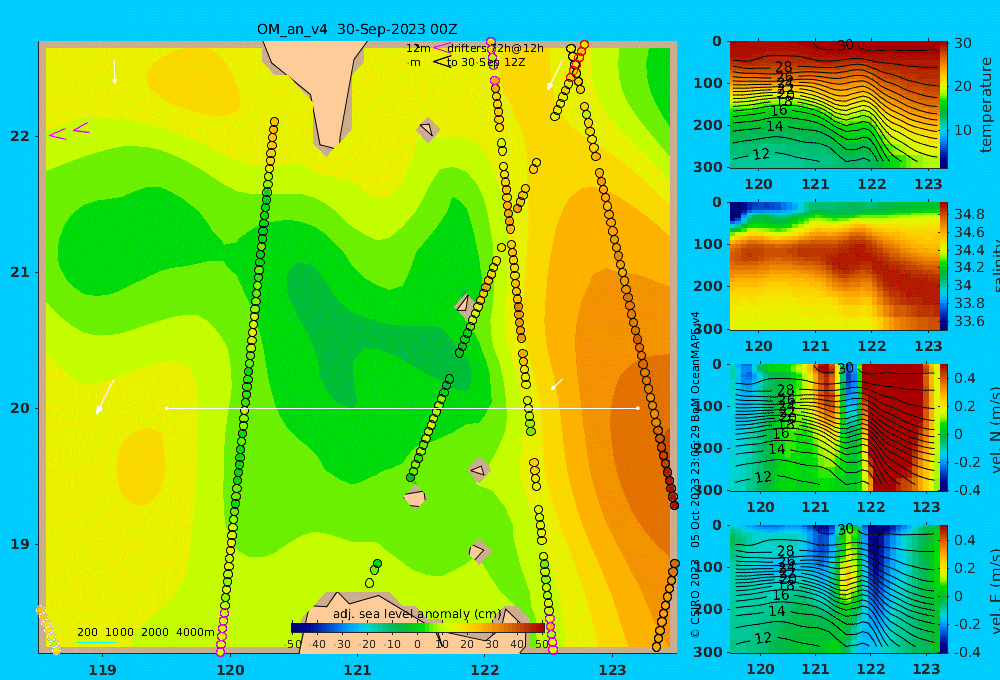Click the "-0.4" tick on vel. N scale
The width and height of the screenshot is (1000, 680).
click(965, 490)
